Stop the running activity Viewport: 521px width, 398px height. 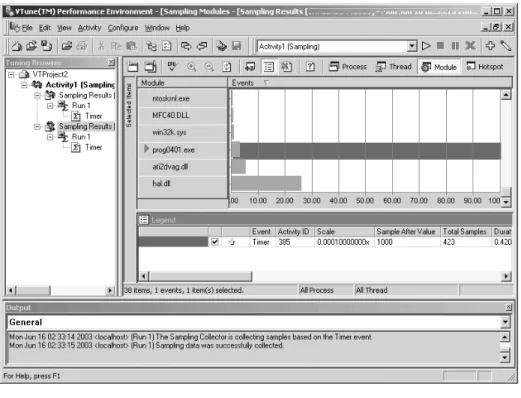[x=440, y=46]
